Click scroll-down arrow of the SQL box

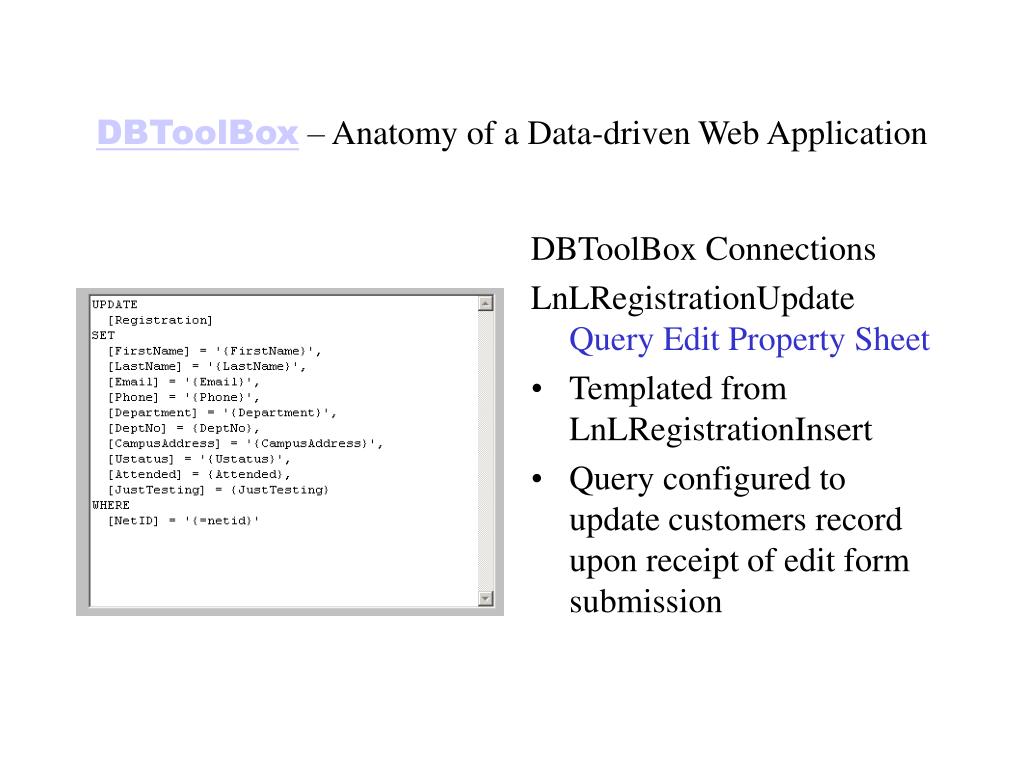pos(485,598)
